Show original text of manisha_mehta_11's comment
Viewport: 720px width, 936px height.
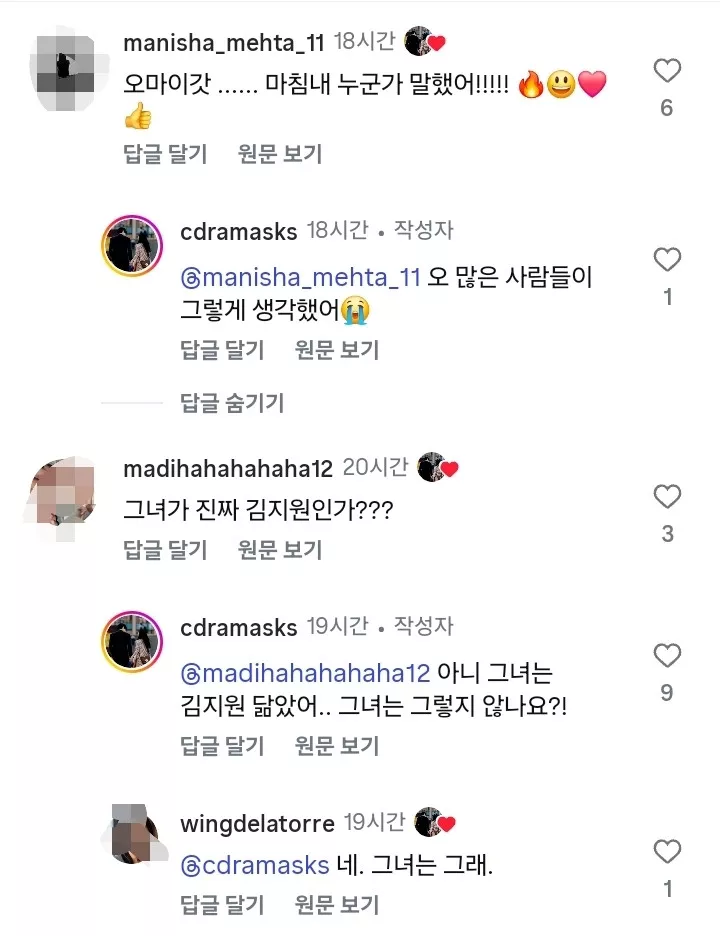pos(280,154)
